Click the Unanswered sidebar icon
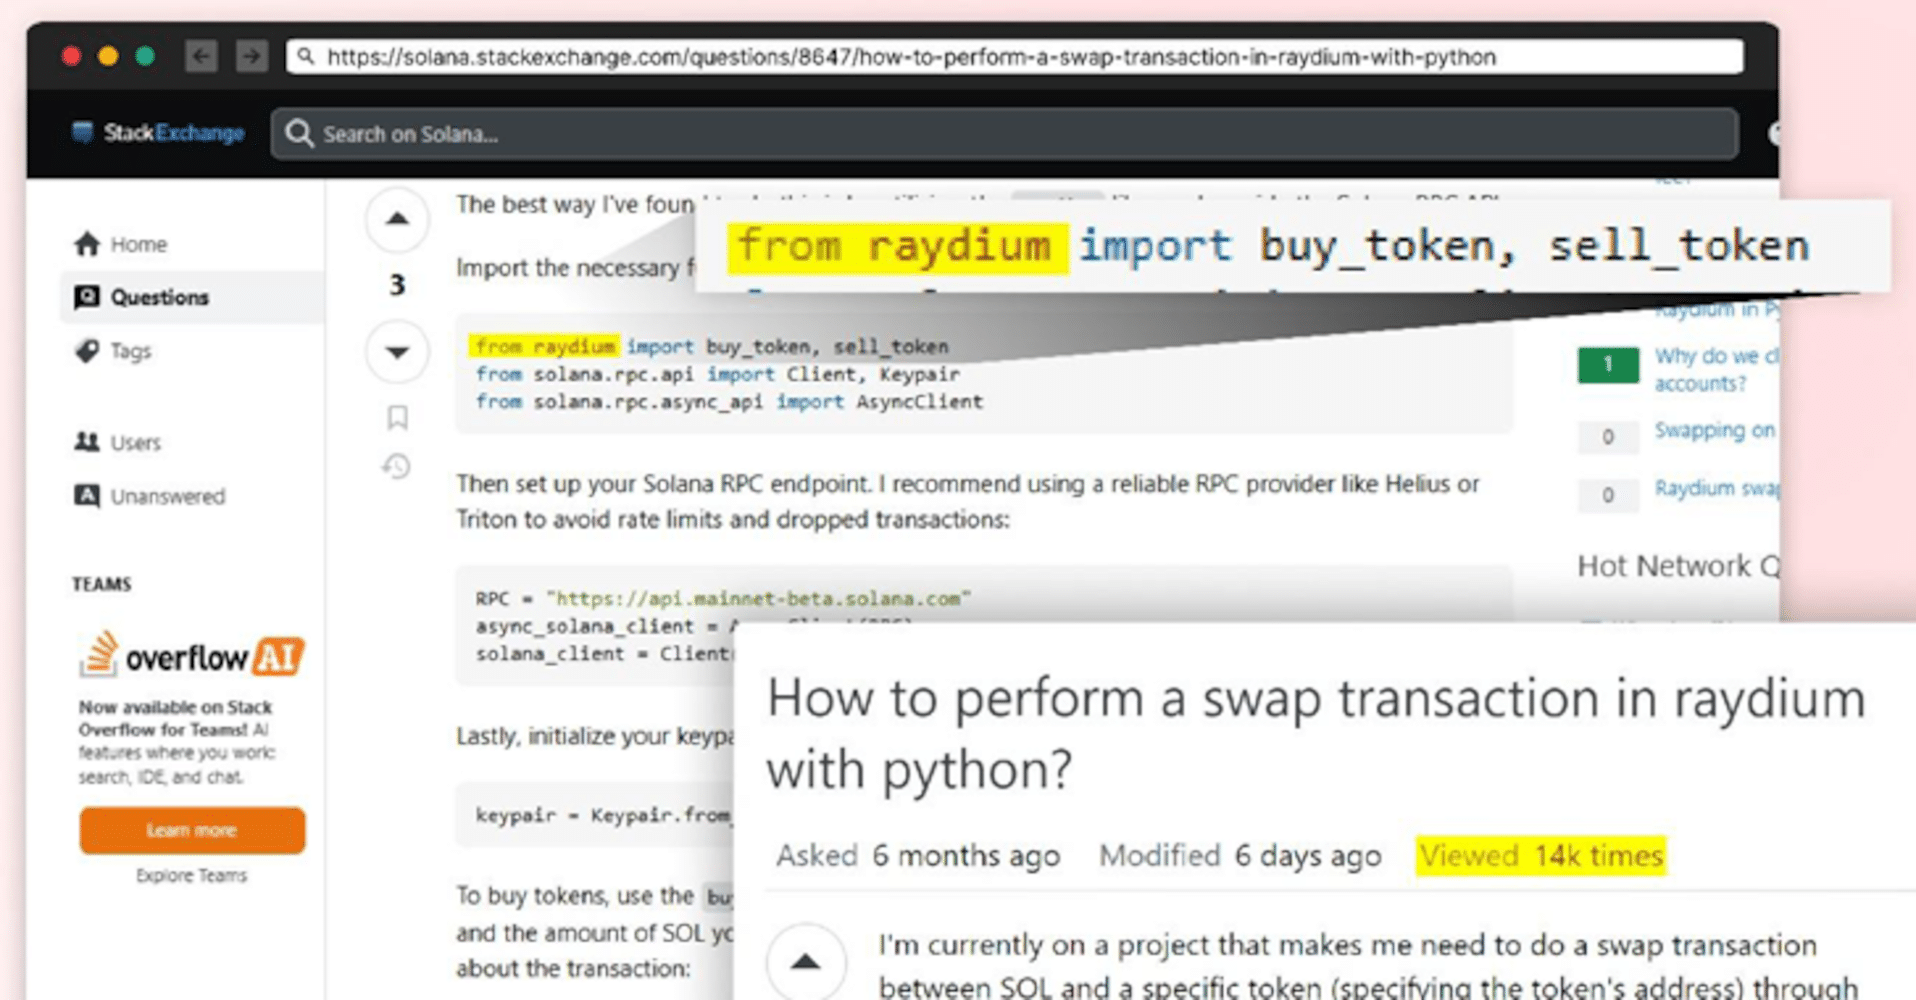 click(88, 495)
